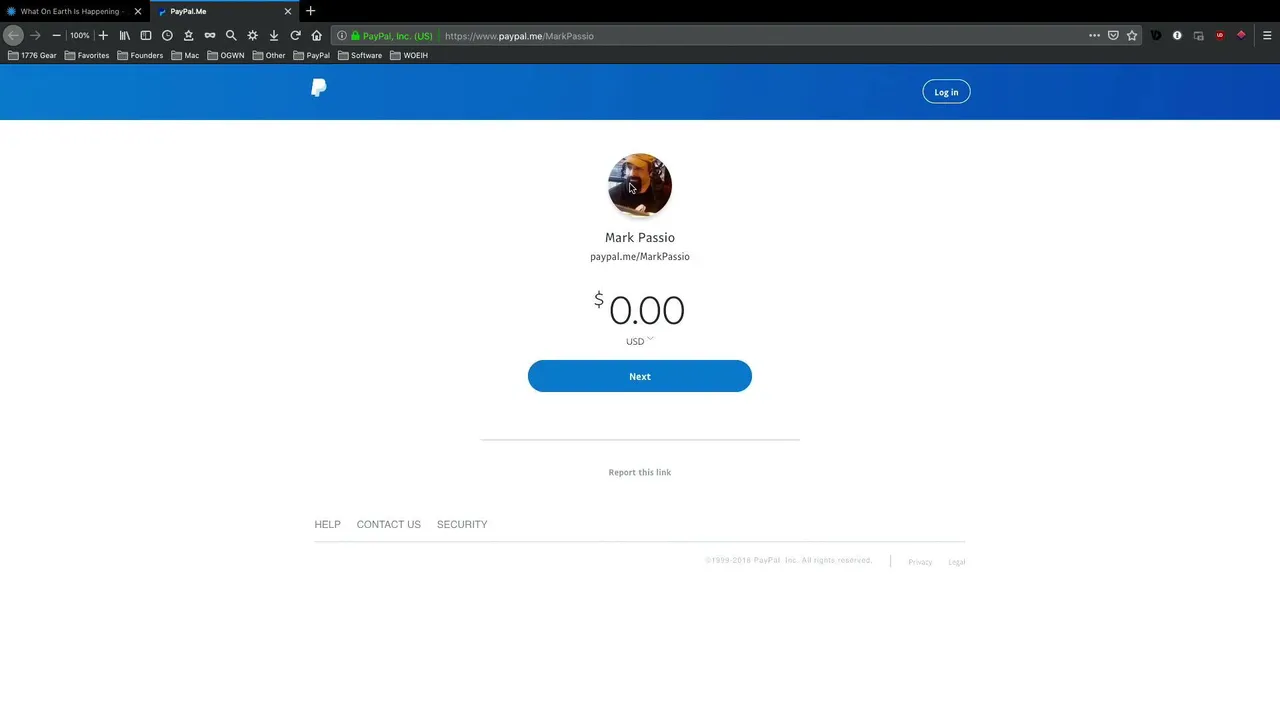Click the white circular info extension icon
This screenshot has height=720, width=1280.
click(1177, 35)
